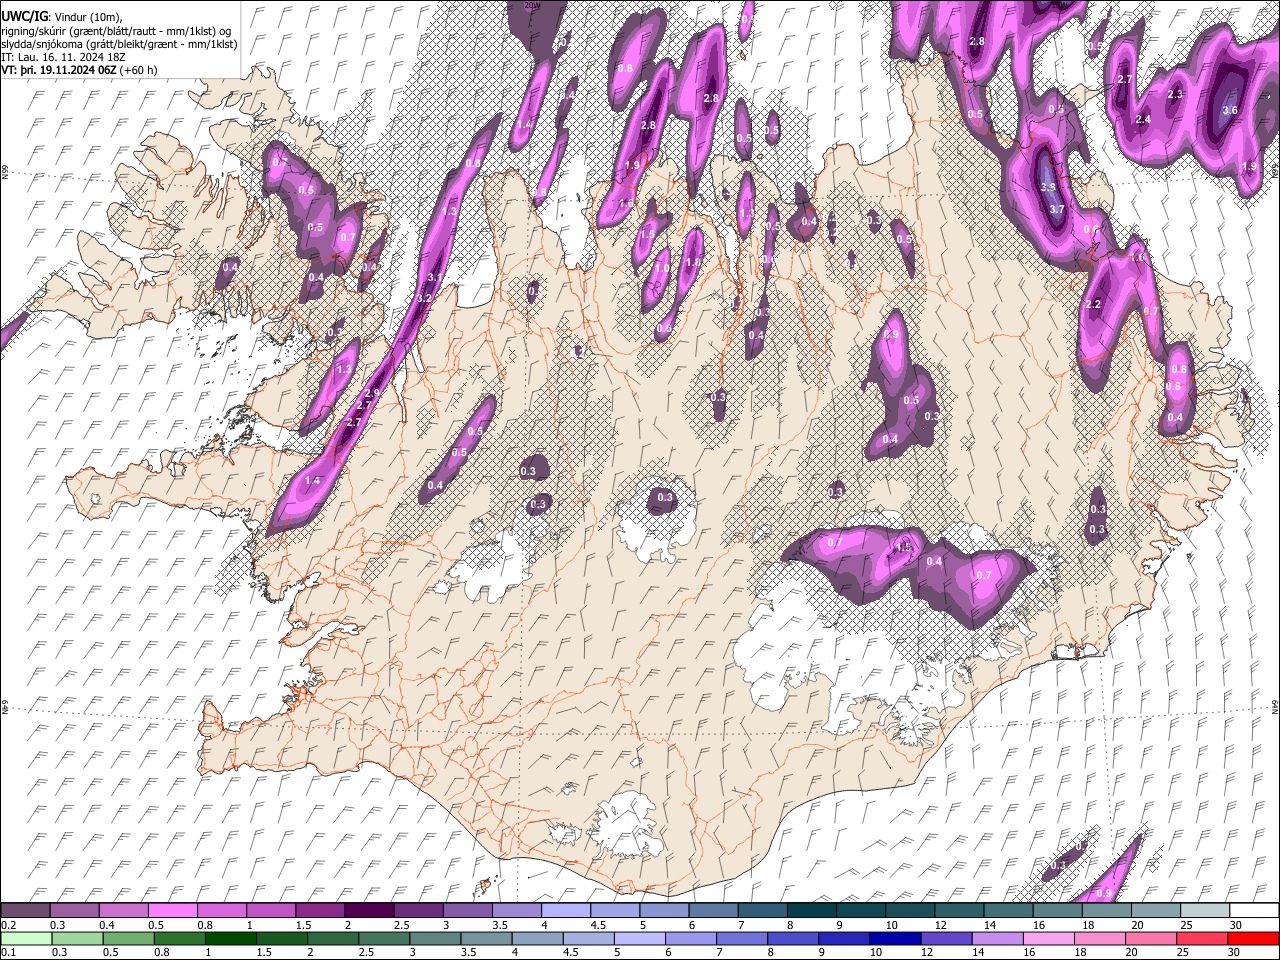This screenshot has width=1280, height=960.
Task: Click the '3.1' value in the western snow band
Action: pyautogui.click(x=435, y=278)
